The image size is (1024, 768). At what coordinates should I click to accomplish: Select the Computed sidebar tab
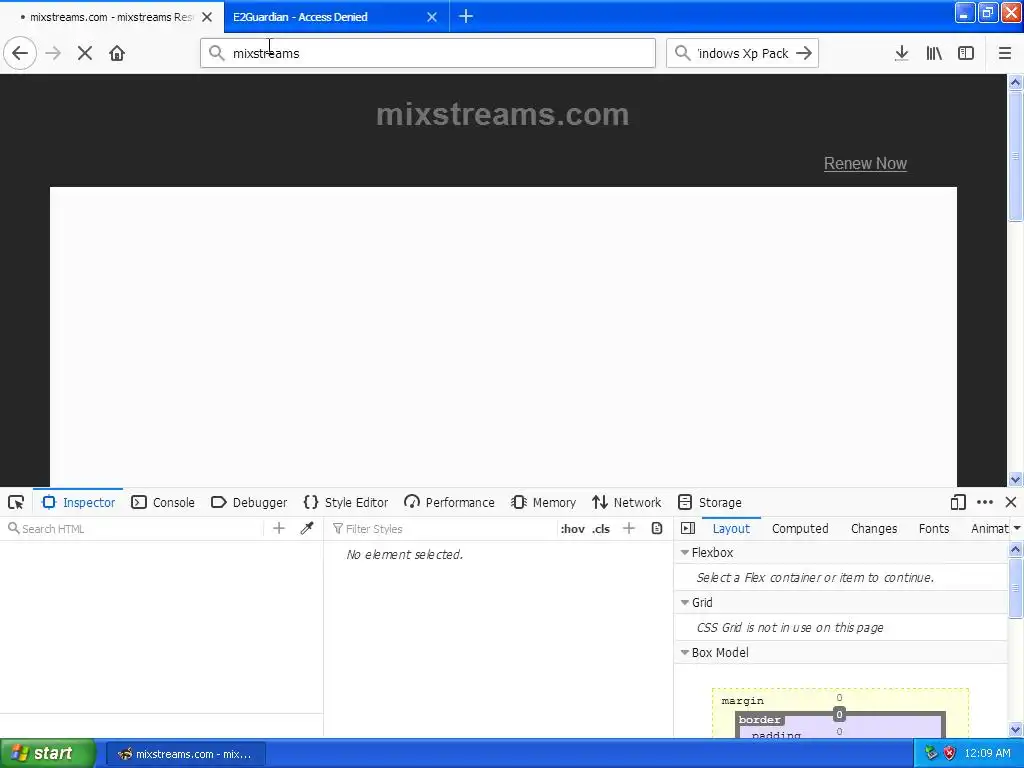point(800,528)
